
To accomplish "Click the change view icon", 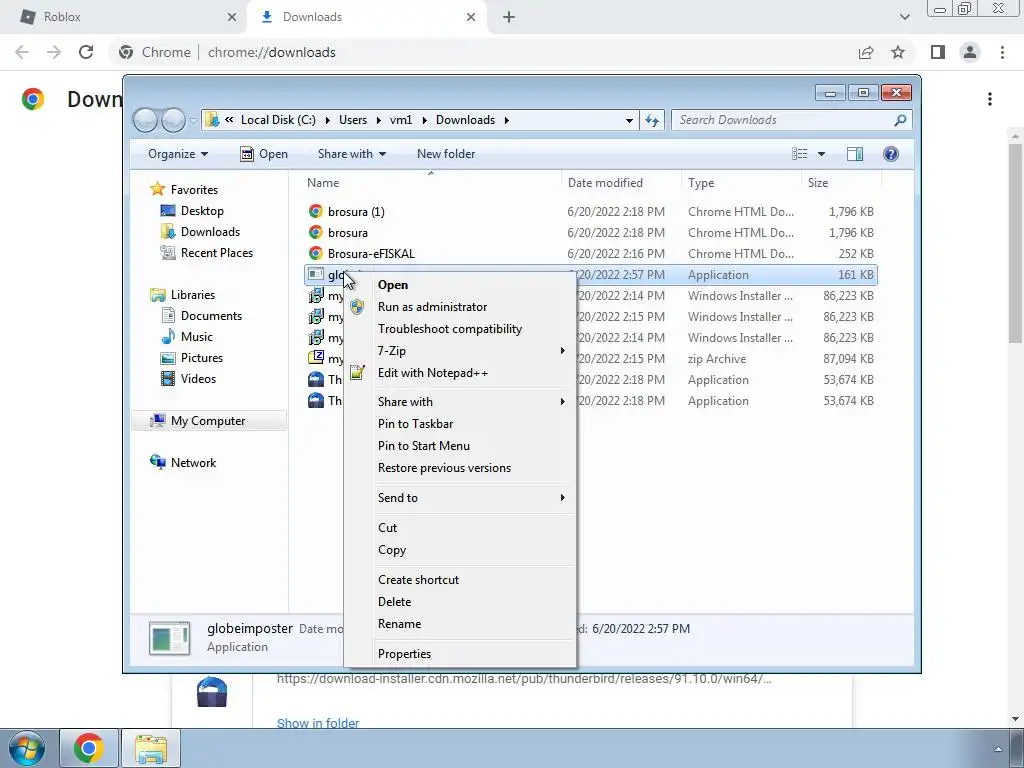I will coord(800,154).
